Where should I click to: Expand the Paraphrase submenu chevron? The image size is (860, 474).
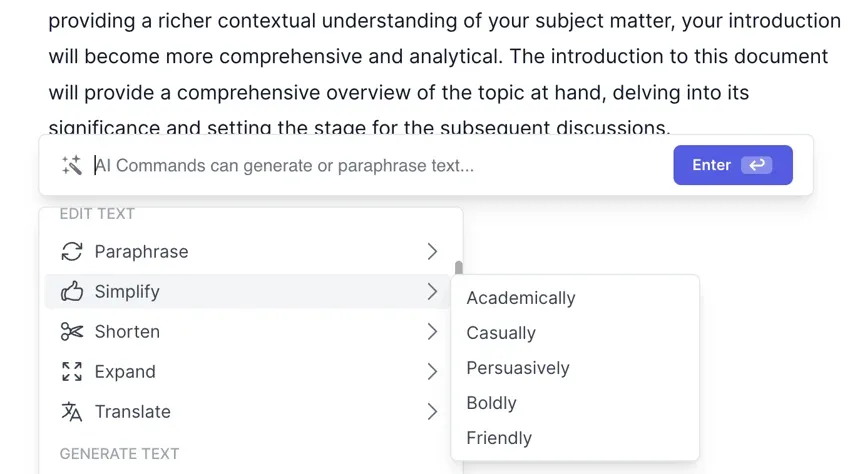pyautogui.click(x=432, y=252)
